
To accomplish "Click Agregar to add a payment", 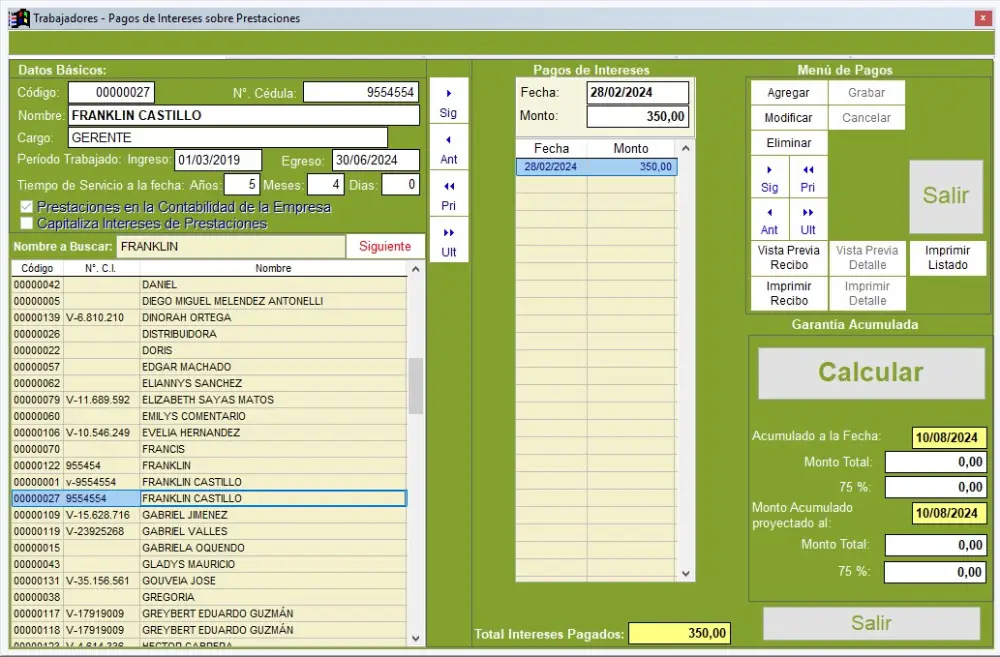I will point(788,93).
